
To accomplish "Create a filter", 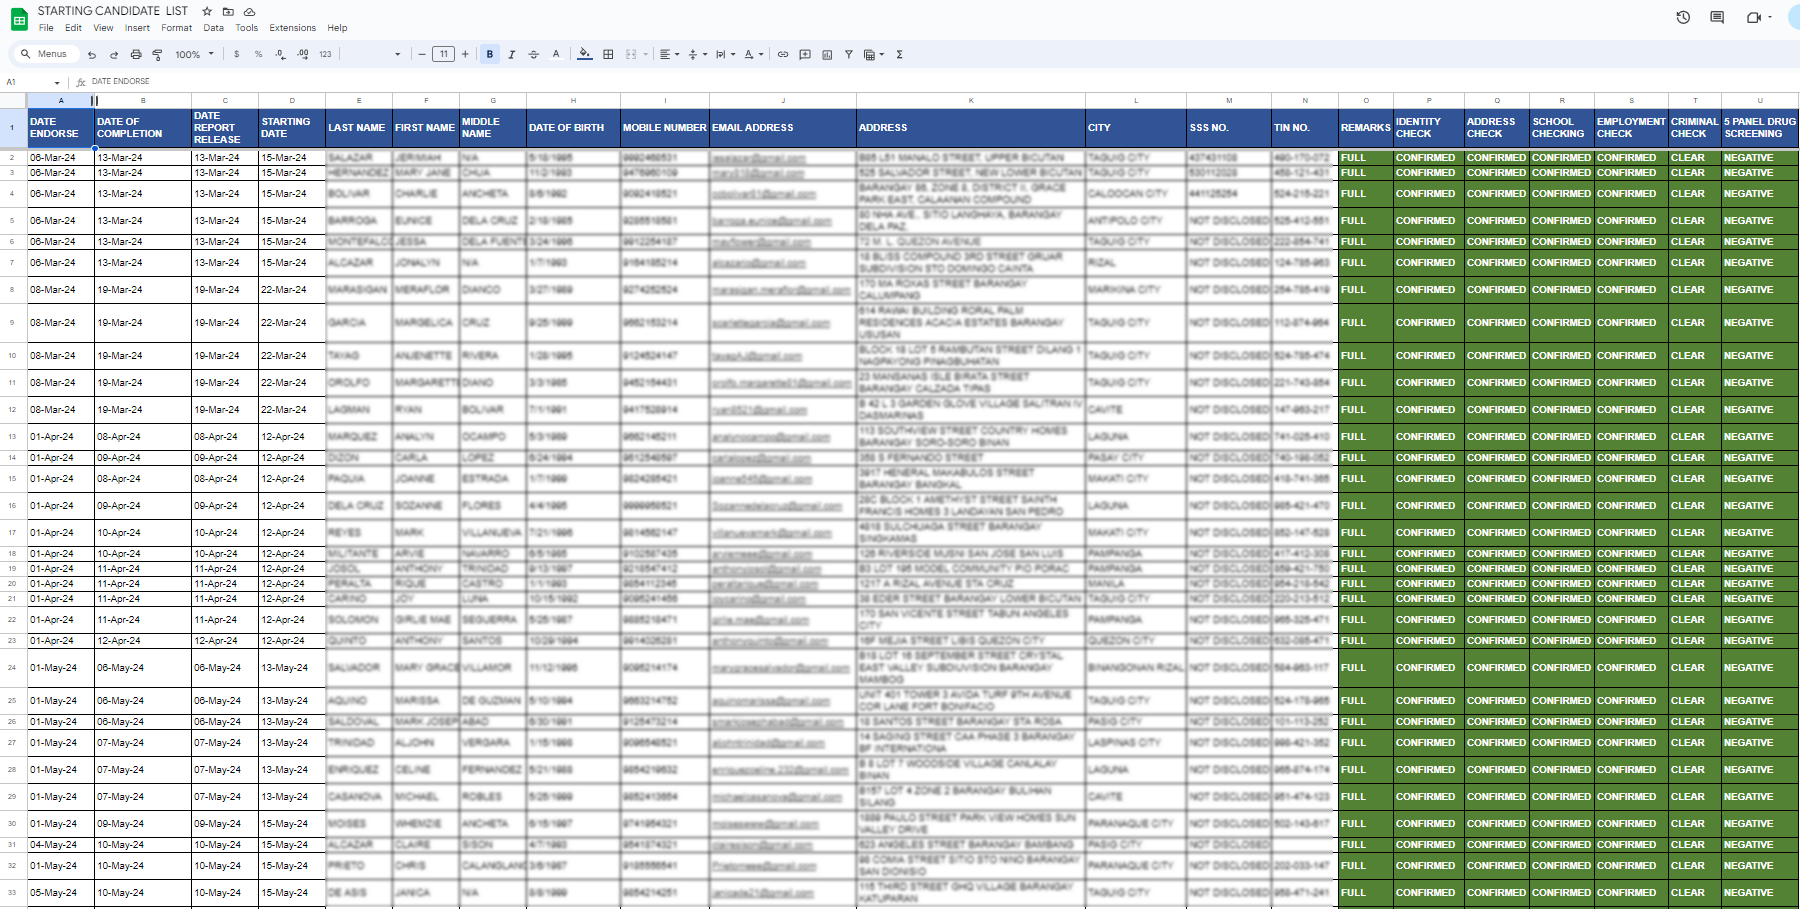I will coord(849,55).
